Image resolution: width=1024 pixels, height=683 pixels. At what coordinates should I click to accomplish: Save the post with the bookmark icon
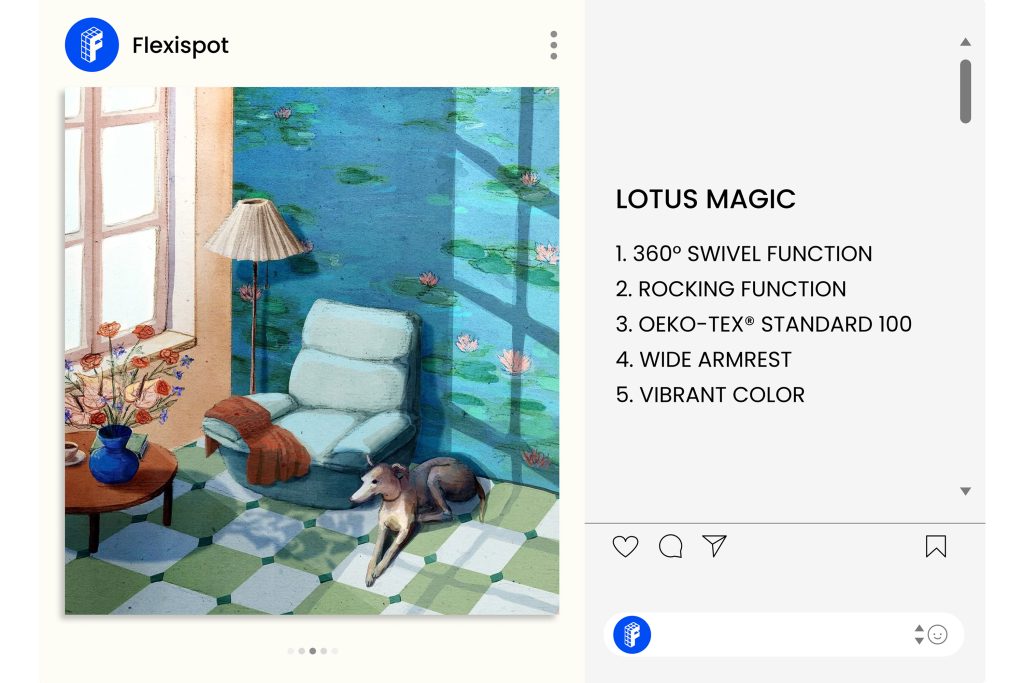tap(936, 547)
